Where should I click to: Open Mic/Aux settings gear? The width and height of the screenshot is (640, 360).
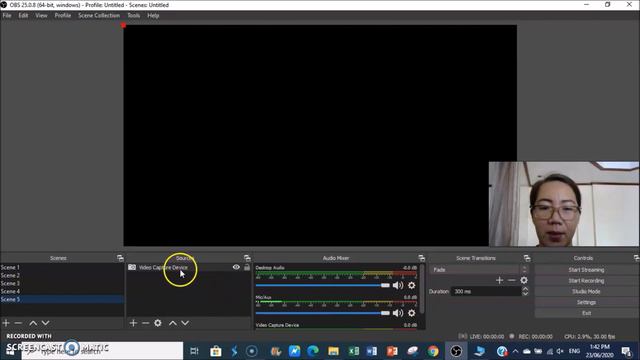pyautogui.click(x=411, y=313)
